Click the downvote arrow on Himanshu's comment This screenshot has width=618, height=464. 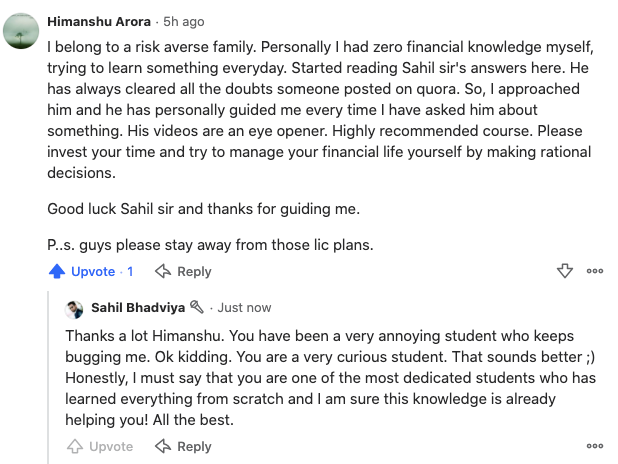564,271
